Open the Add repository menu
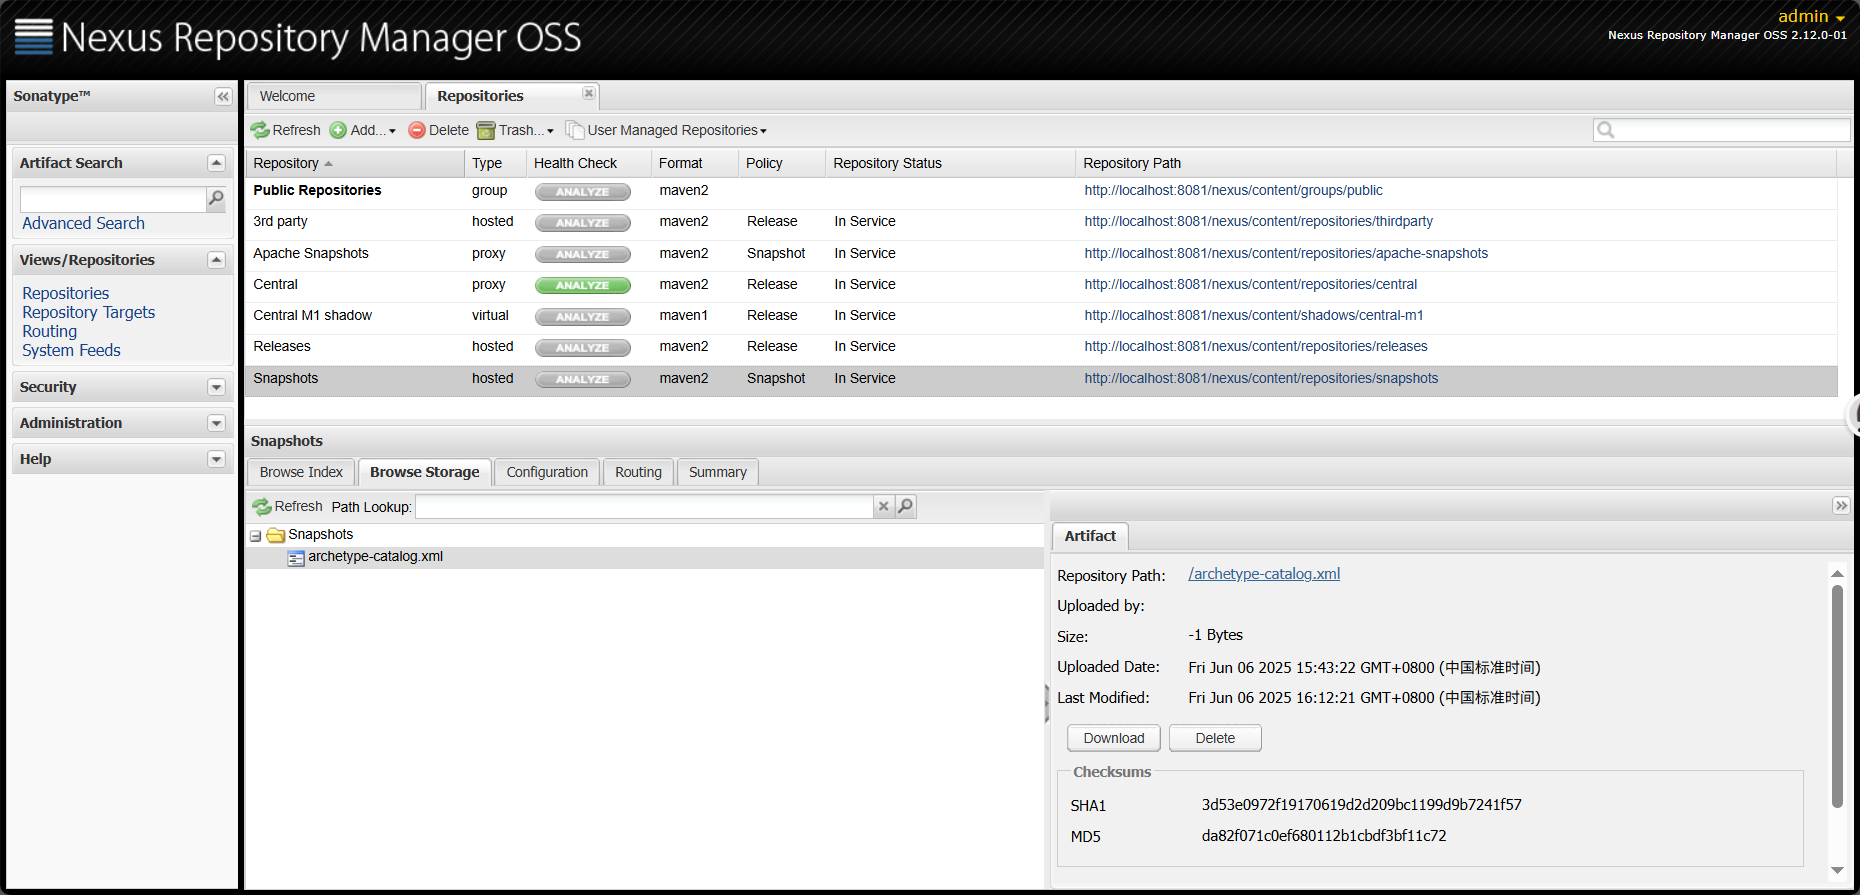 click(x=363, y=130)
